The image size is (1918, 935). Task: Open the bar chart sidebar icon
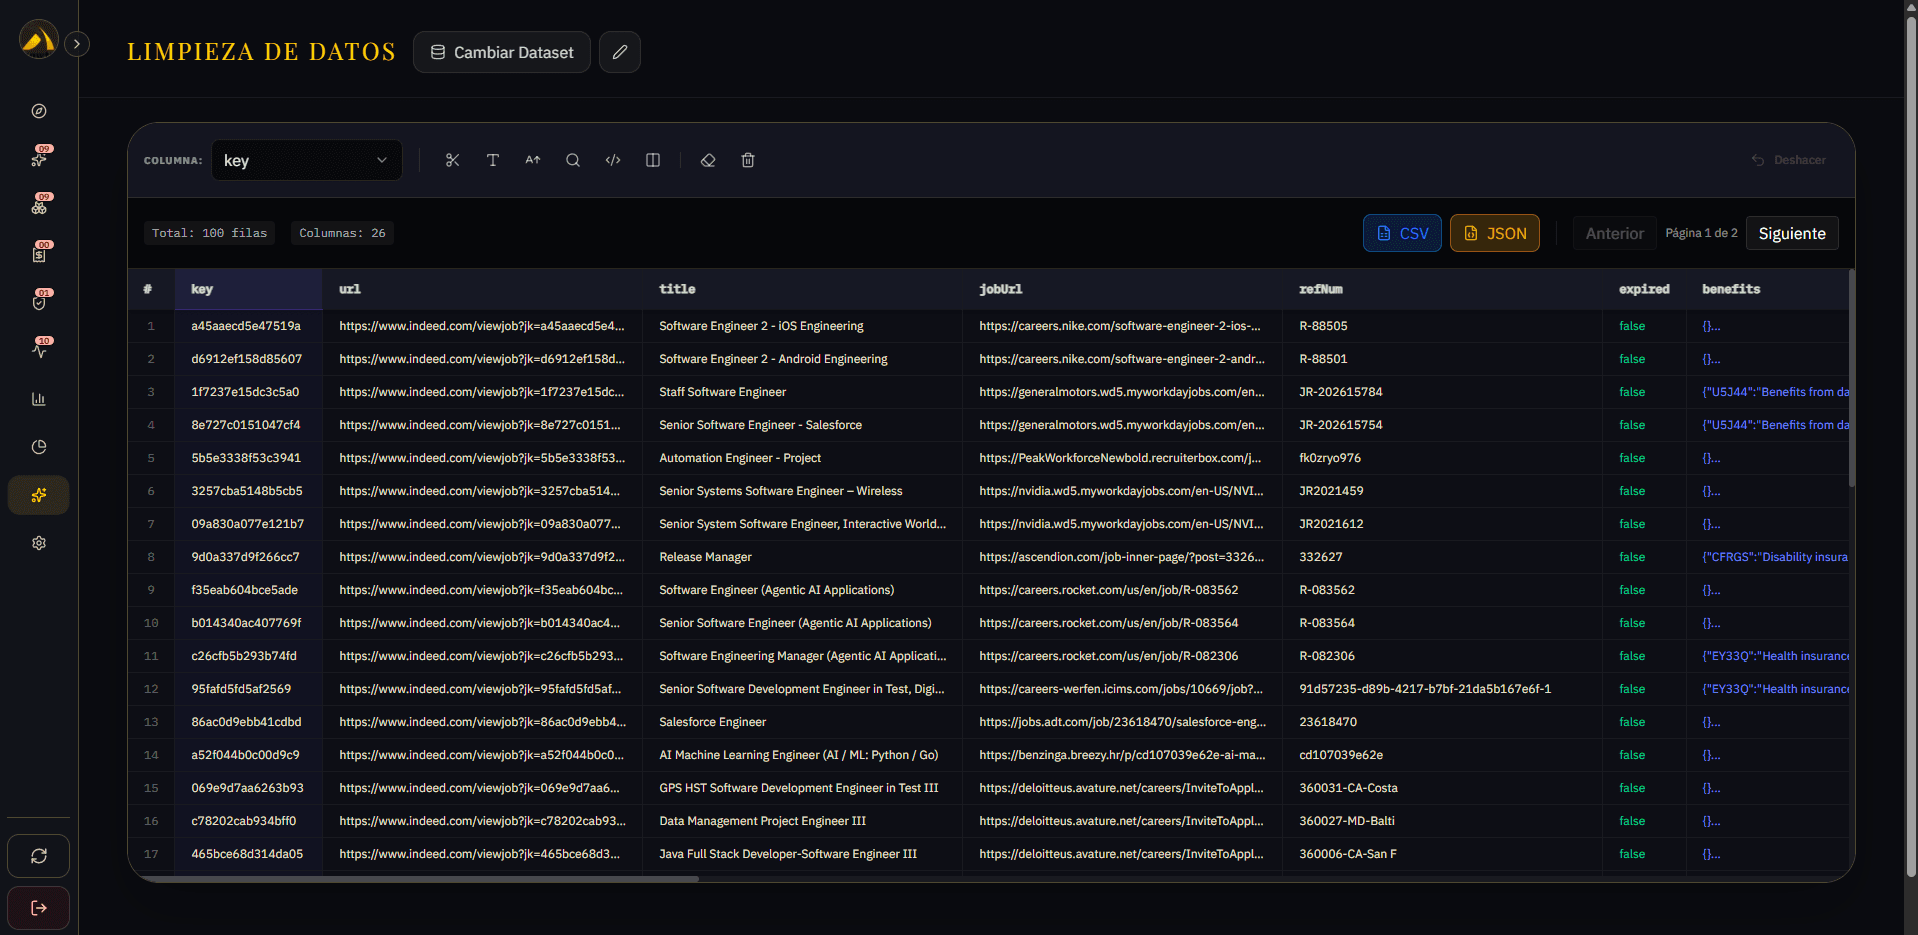39,399
